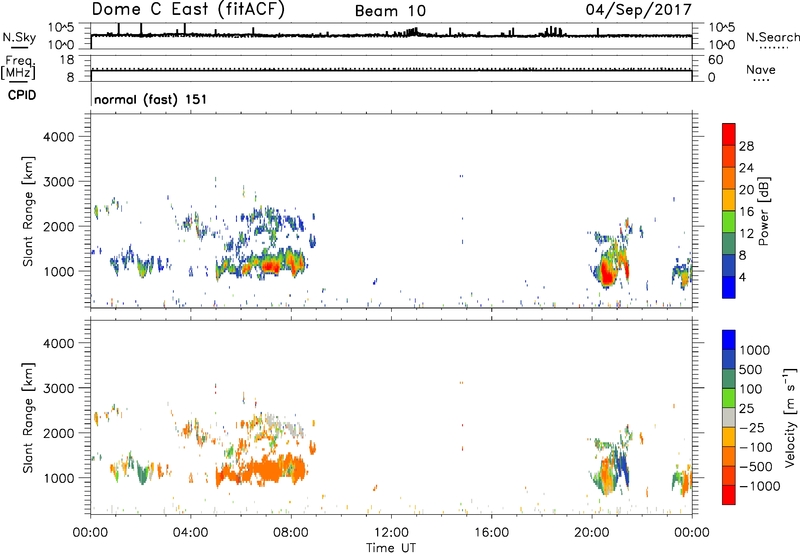Click the '18' frequency axis value
800x554 pixels.
point(67,60)
